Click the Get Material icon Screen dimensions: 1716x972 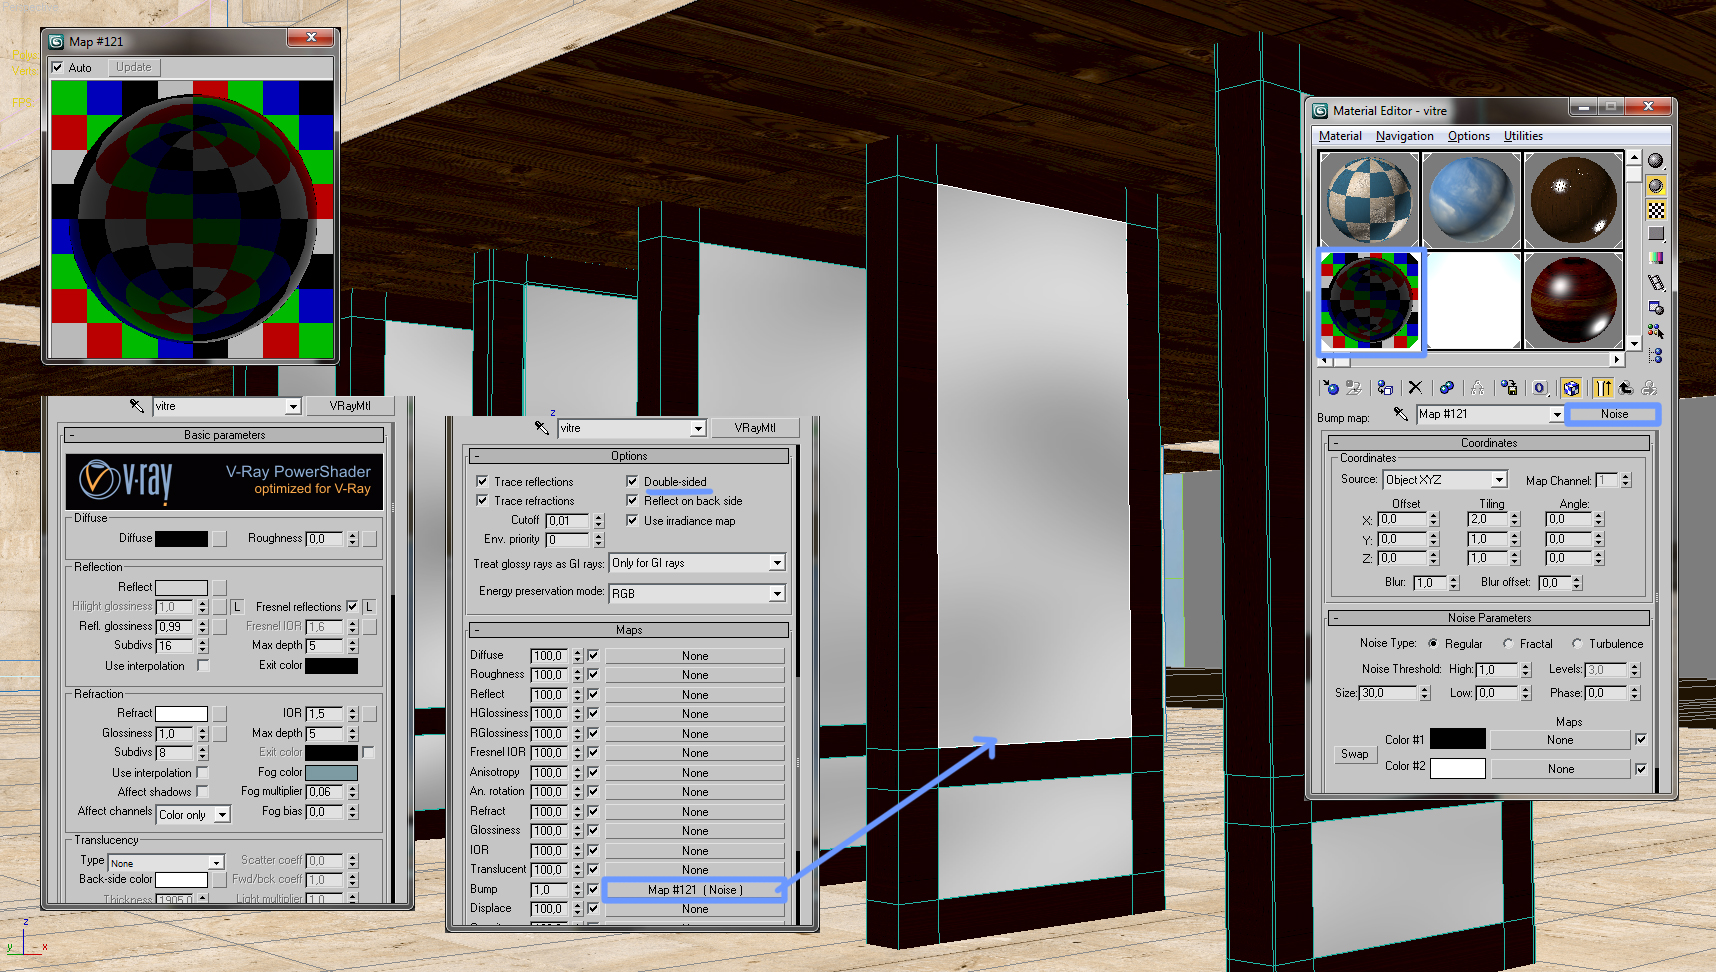[1331, 388]
